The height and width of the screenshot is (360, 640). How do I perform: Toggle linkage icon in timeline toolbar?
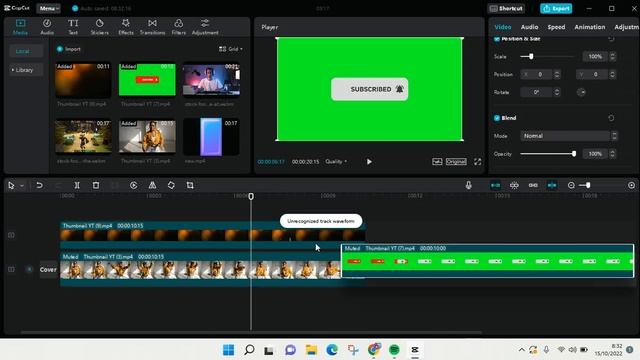pos(533,185)
